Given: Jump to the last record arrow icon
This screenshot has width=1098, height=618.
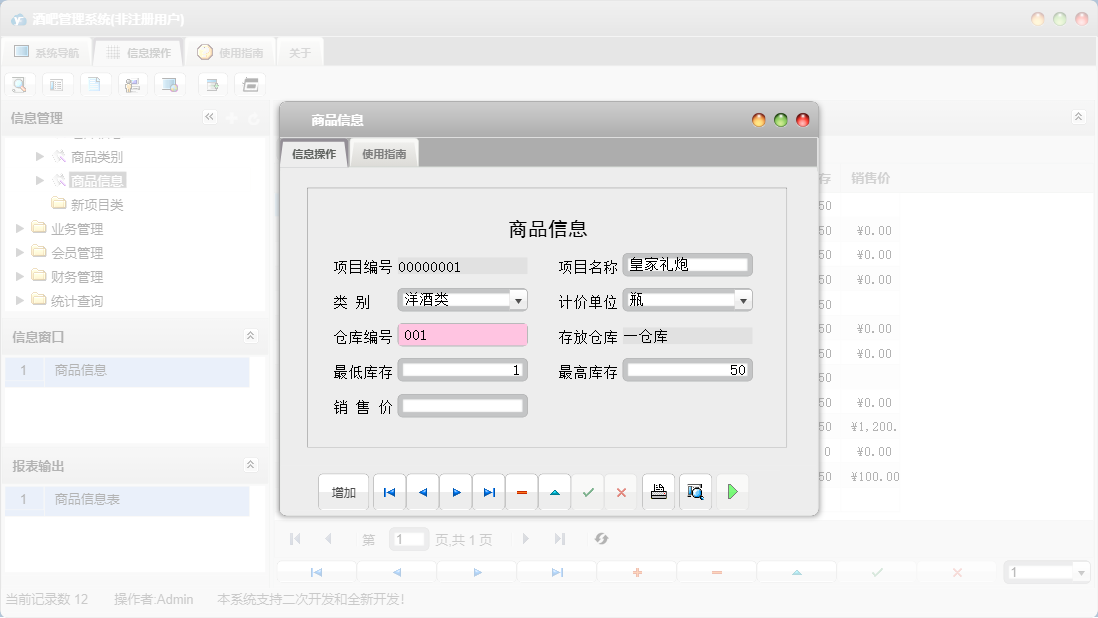Looking at the screenshot, I should pos(489,491).
